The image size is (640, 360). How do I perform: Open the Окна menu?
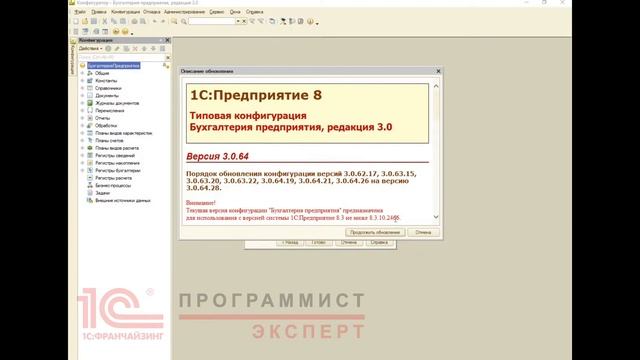pyautogui.click(x=235, y=12)
